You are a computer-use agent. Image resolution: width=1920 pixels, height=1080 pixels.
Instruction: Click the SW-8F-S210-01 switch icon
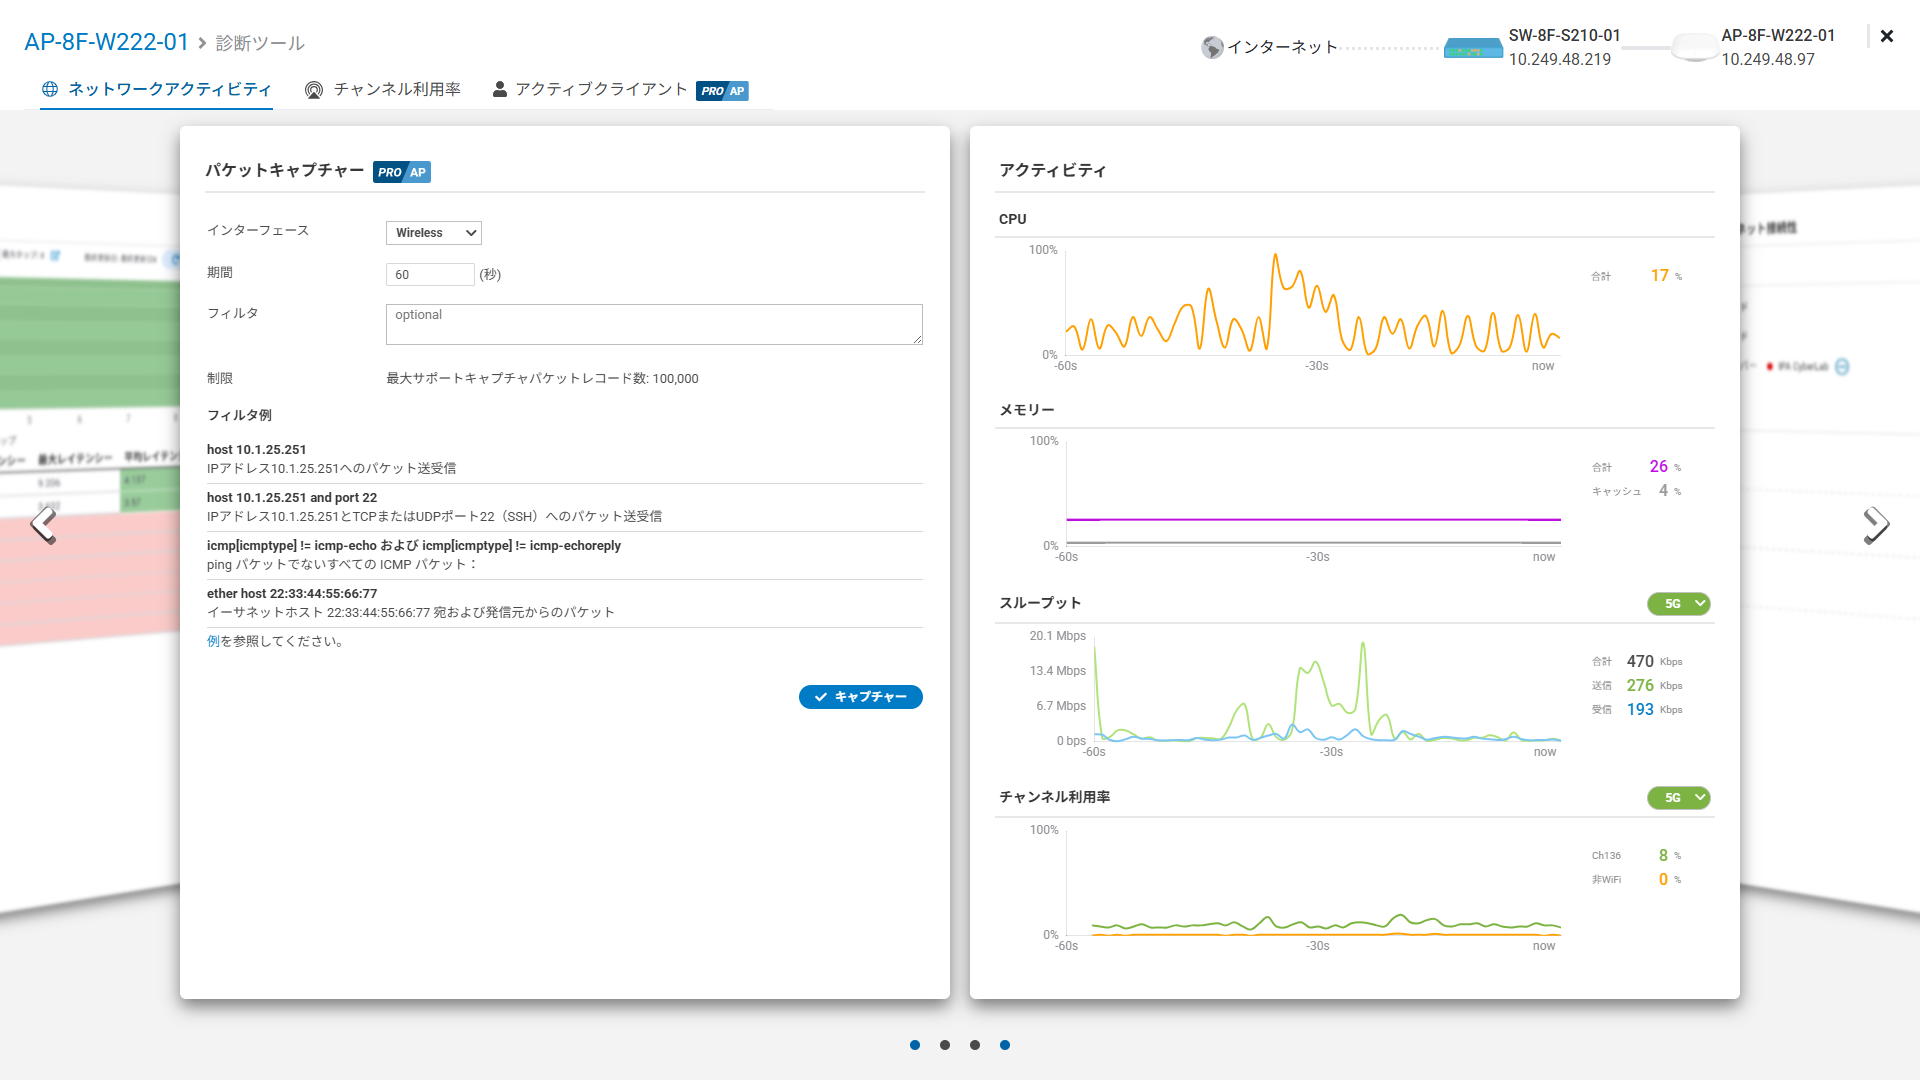click(1473, 48)
